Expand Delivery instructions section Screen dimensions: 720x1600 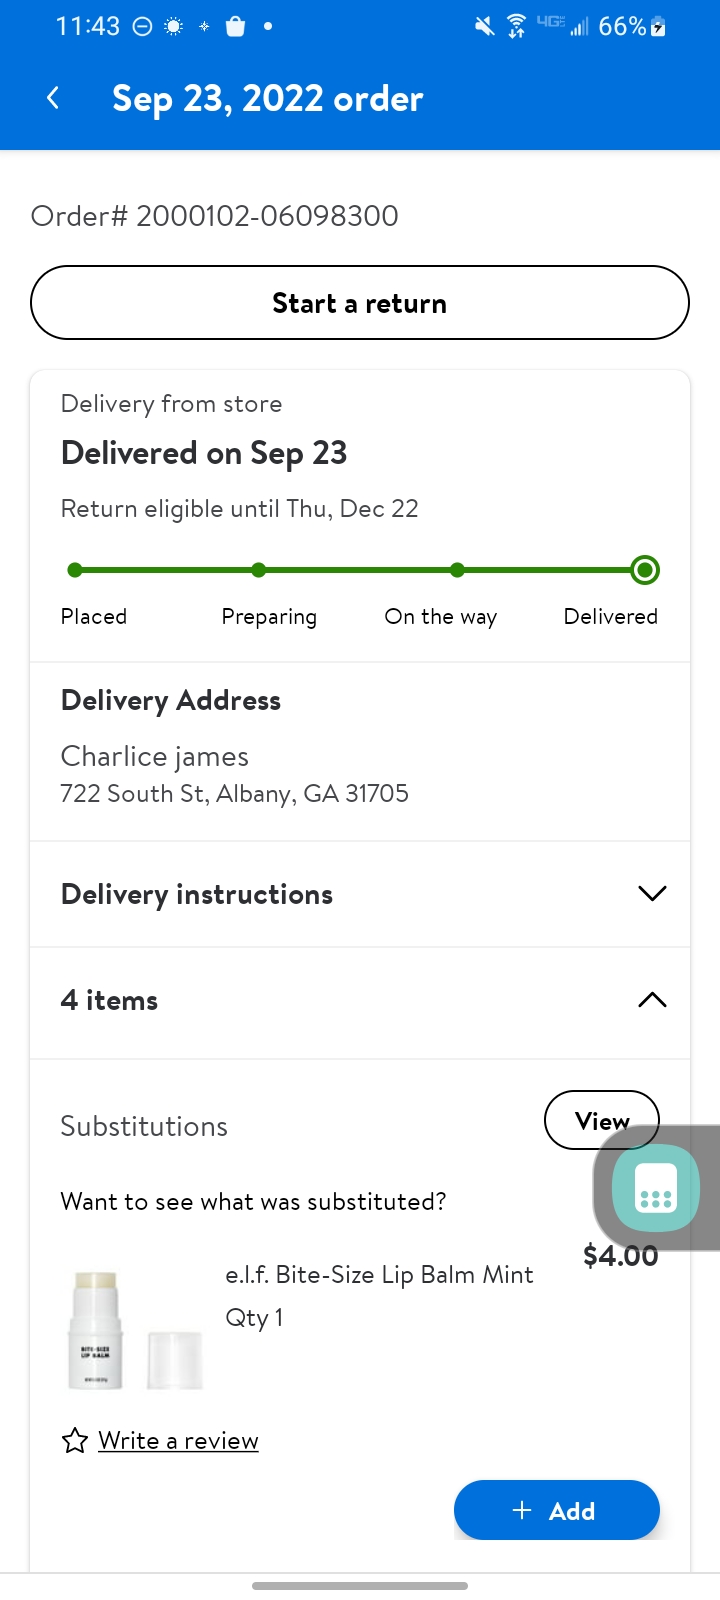pos(651,894)
